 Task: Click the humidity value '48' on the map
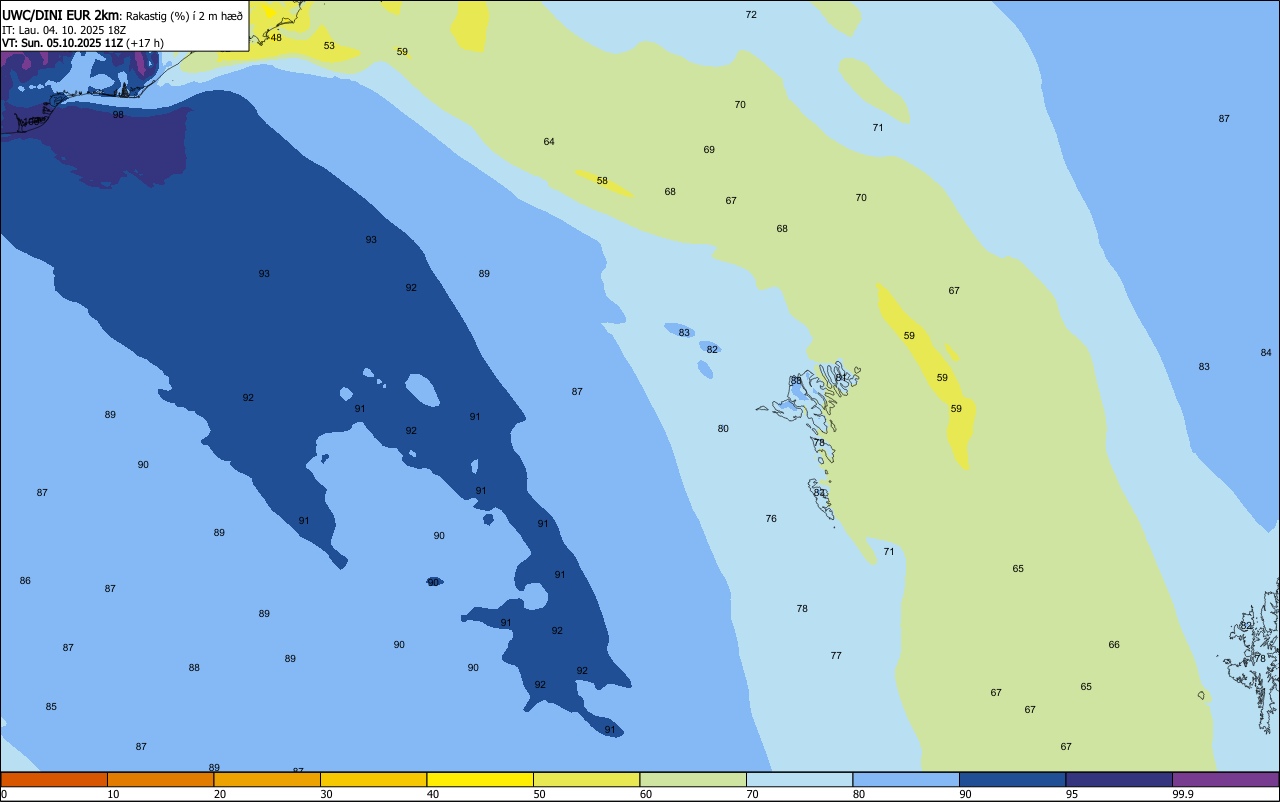pos(276,38)
